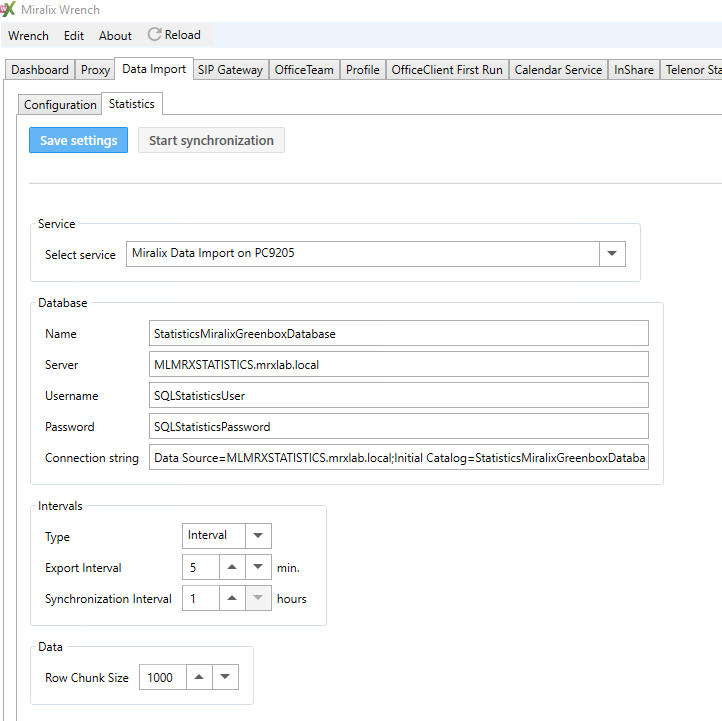
Task: Click the database Server input field
Action: click(x=399, y=364)
